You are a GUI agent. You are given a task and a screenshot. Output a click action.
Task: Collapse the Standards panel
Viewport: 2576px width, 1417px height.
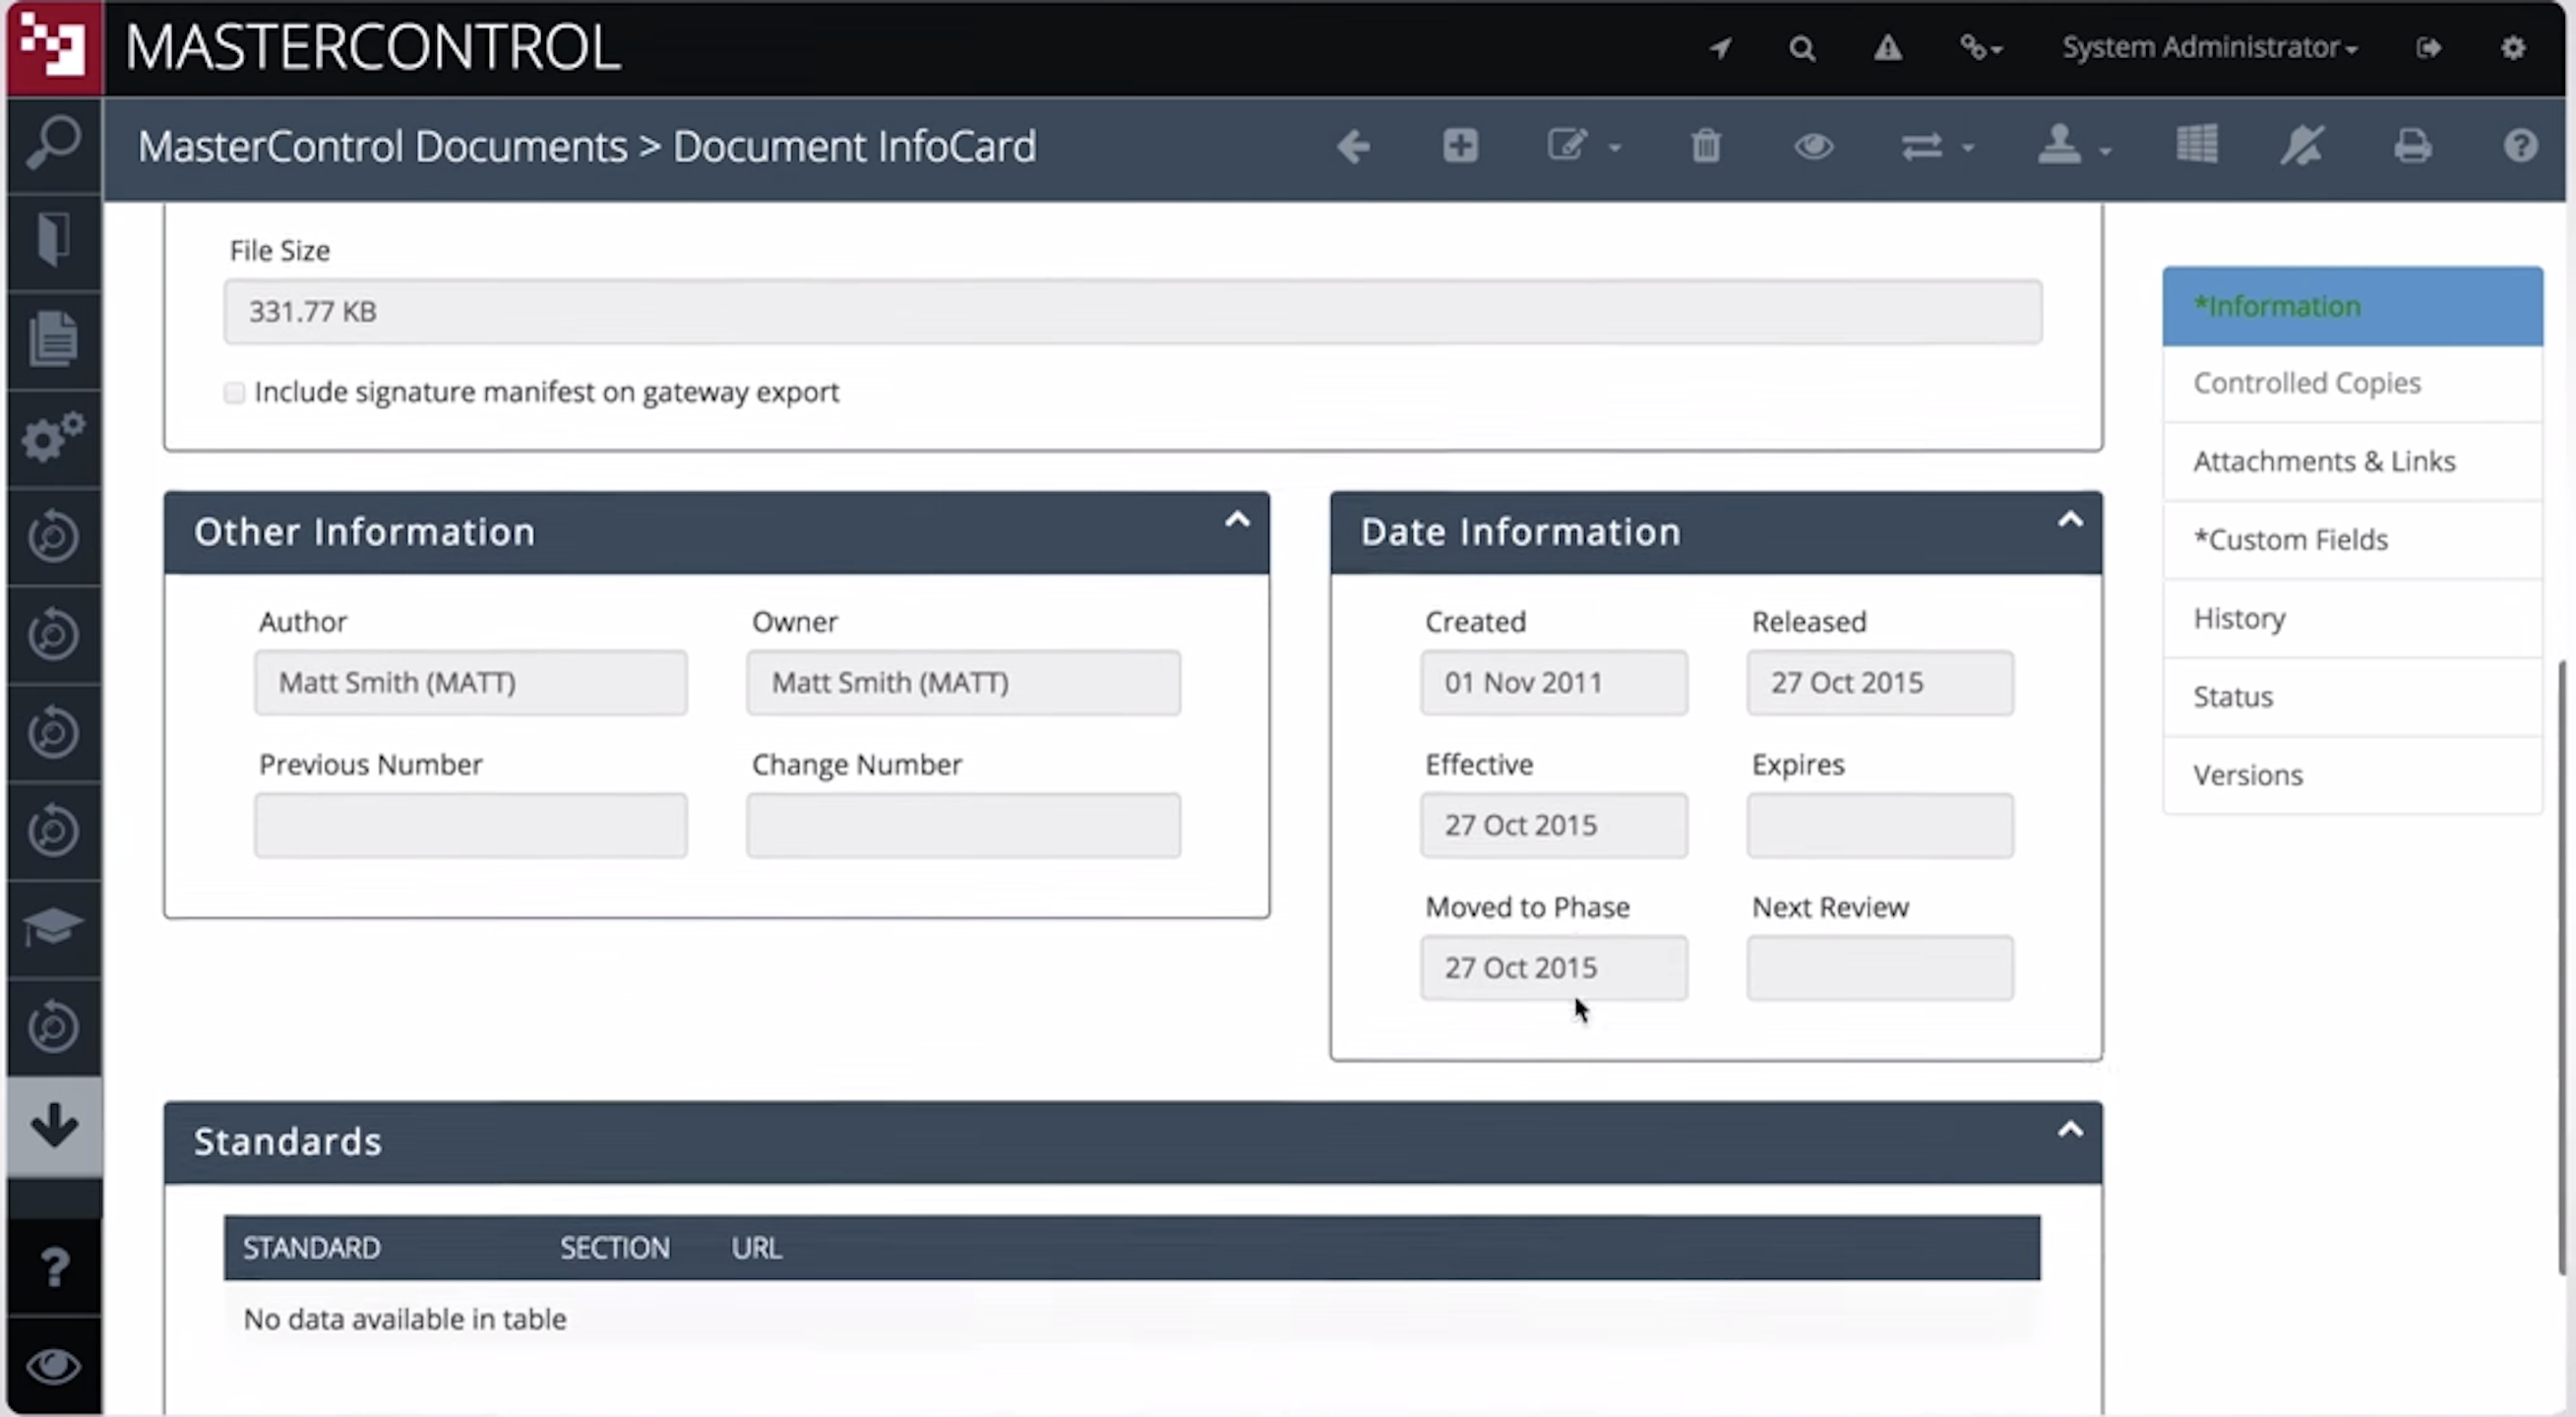[x=2069, y=1130]
